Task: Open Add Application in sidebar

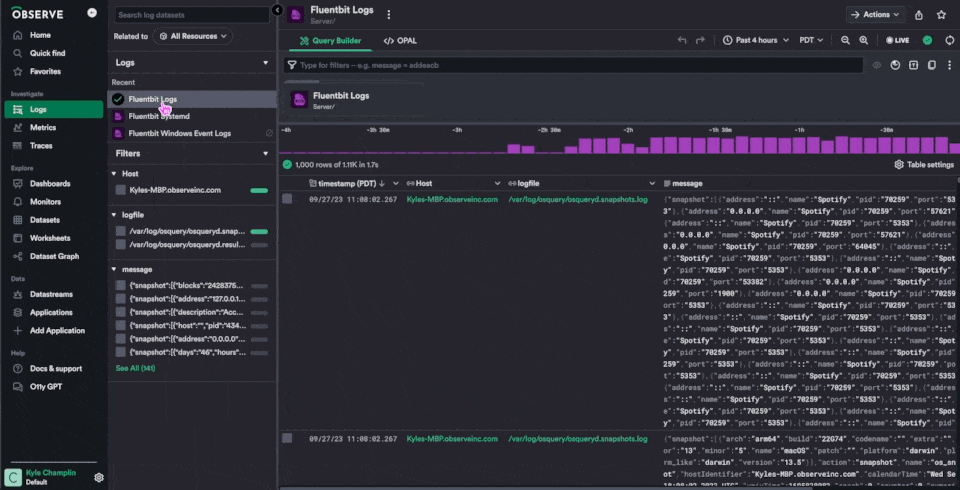Action: 58,331
